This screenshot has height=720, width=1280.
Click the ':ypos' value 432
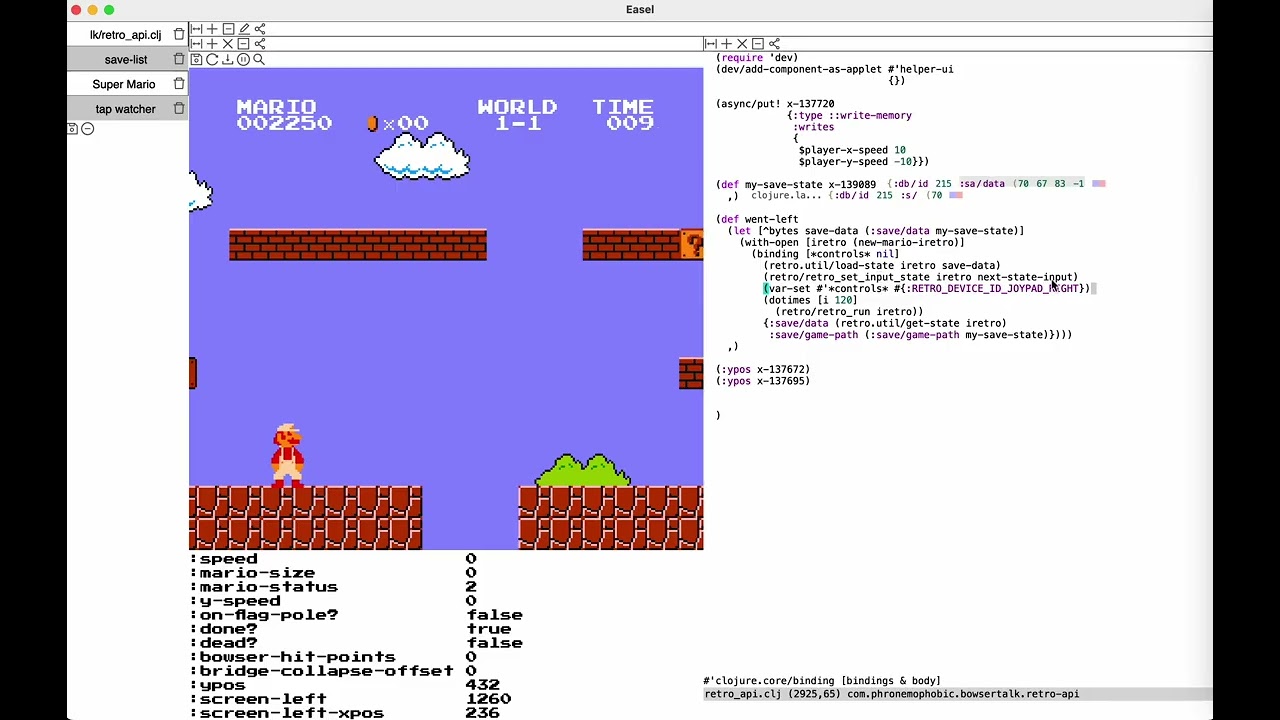point(482,685)
